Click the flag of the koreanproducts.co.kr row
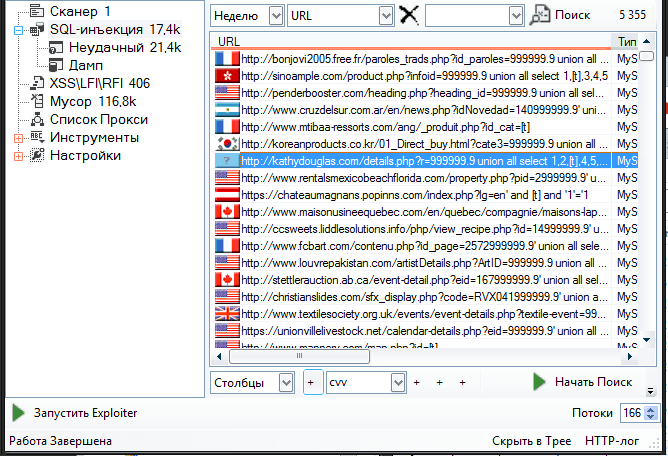668x456 pixels. [227, 144]
